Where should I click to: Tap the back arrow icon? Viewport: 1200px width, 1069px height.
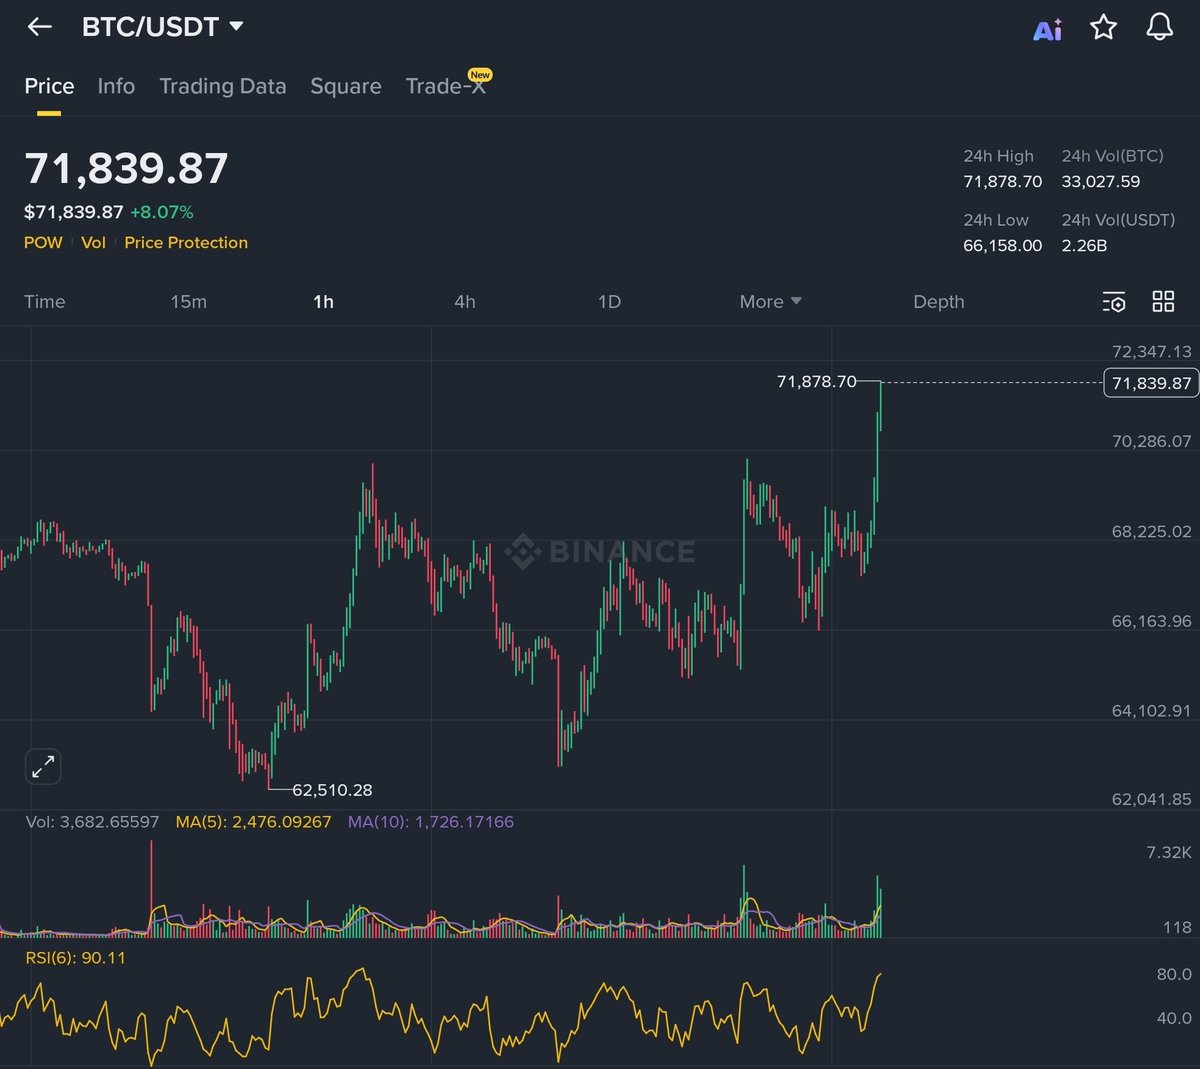pyautogui.click(x=39, y=27)
